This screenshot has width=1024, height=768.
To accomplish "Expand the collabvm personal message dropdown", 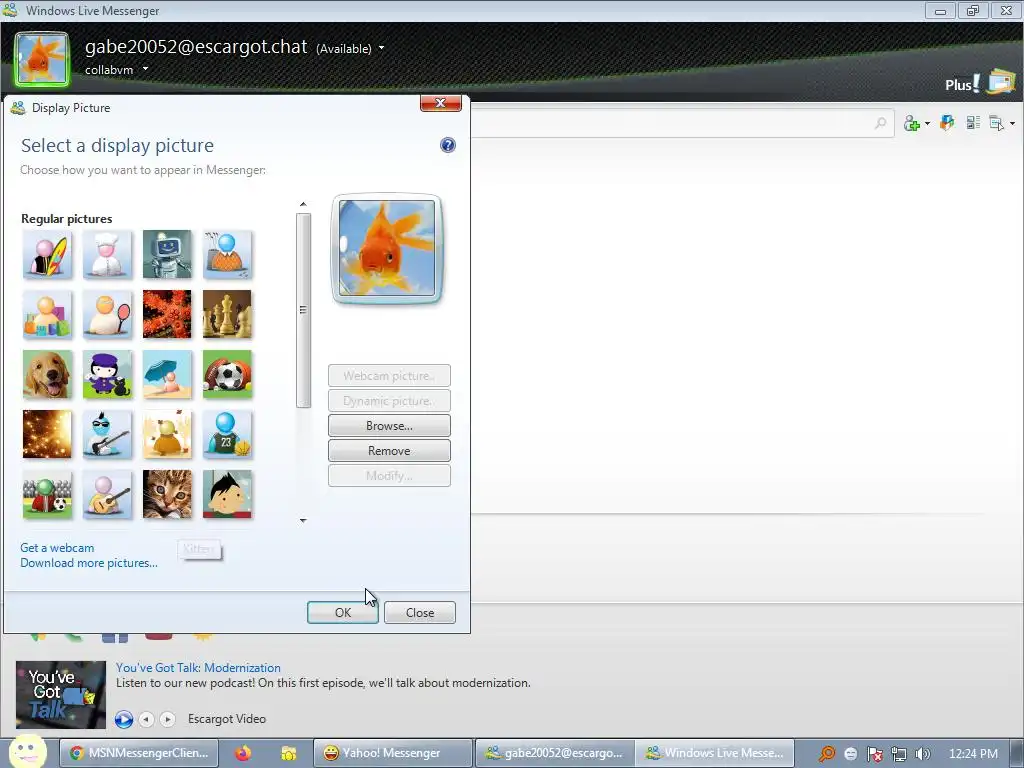I will [x=145, y=69].
